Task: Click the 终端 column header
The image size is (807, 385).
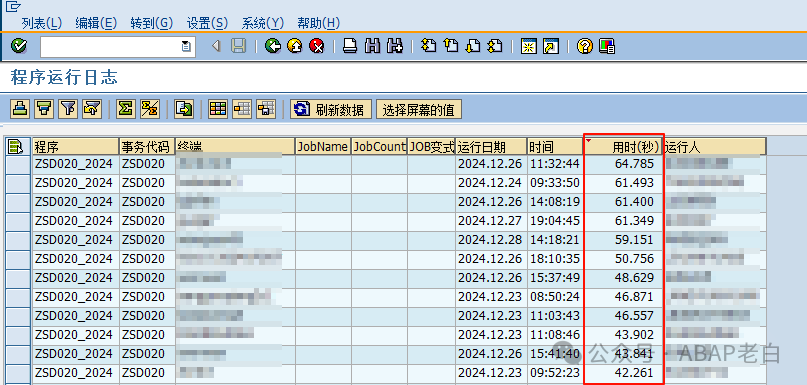Action: click(235, 147)
